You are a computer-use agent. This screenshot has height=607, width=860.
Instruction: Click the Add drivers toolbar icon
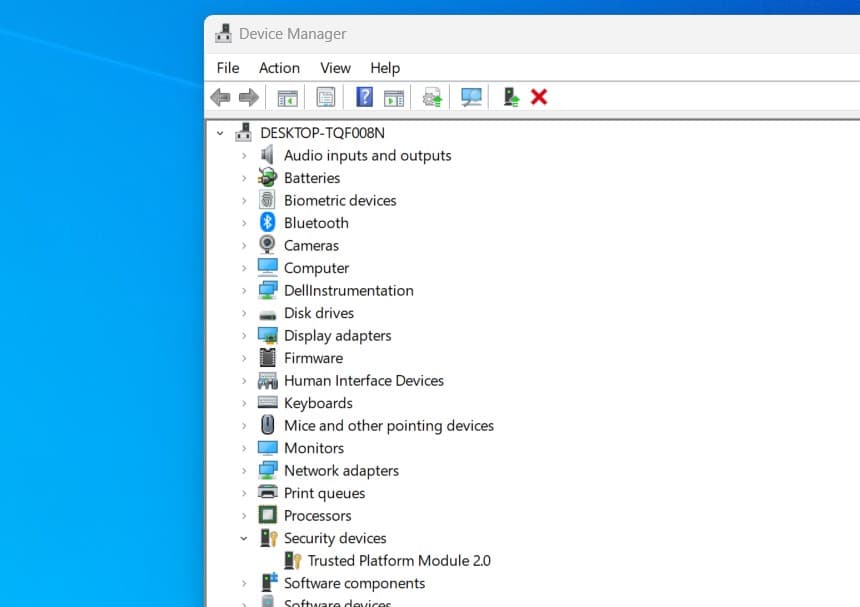[x=511, y=97]
